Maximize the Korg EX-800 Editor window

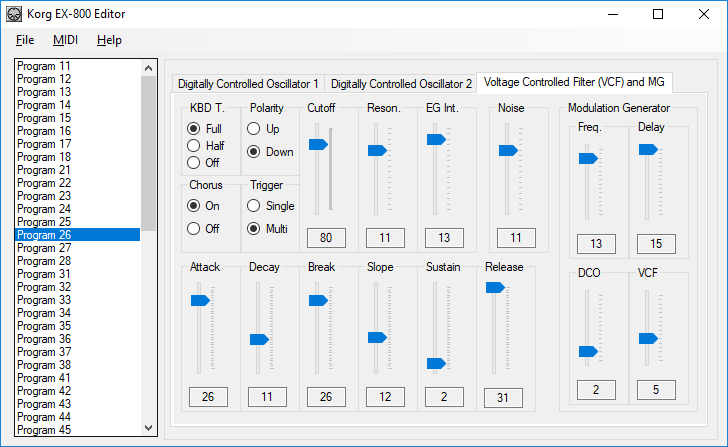pos(658,14)
